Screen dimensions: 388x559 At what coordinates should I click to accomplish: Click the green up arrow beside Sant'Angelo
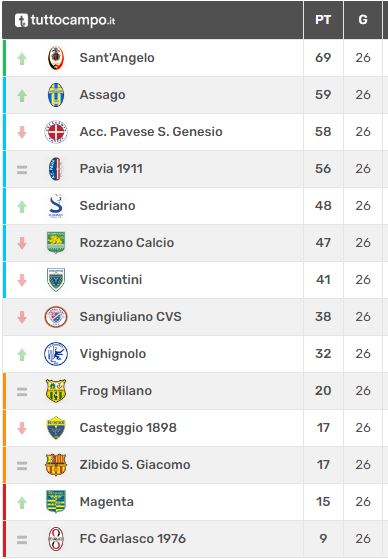coord(22,58)
